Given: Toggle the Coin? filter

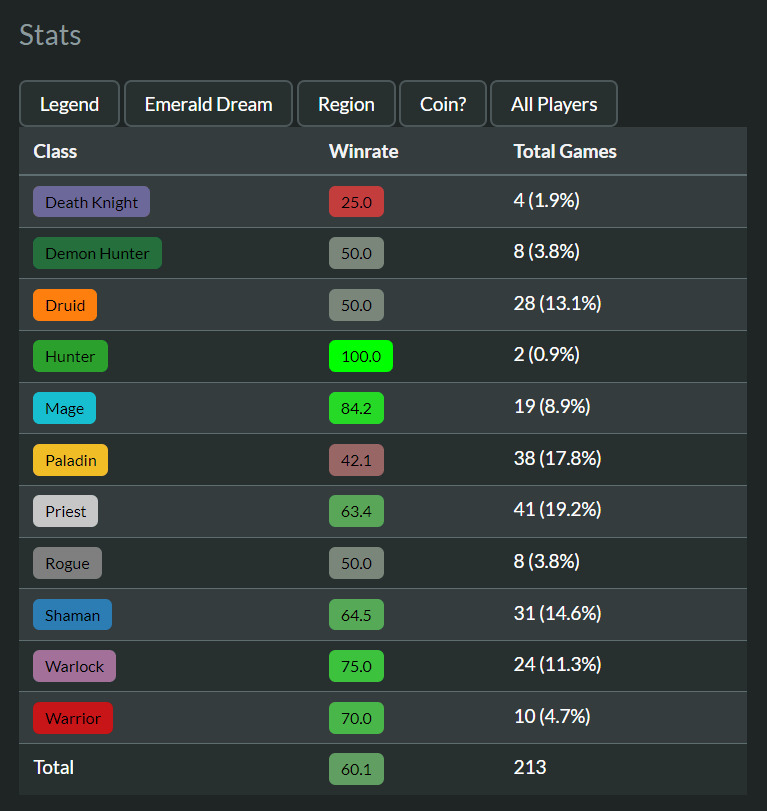Looking at the screenshot, I should 443,104.
